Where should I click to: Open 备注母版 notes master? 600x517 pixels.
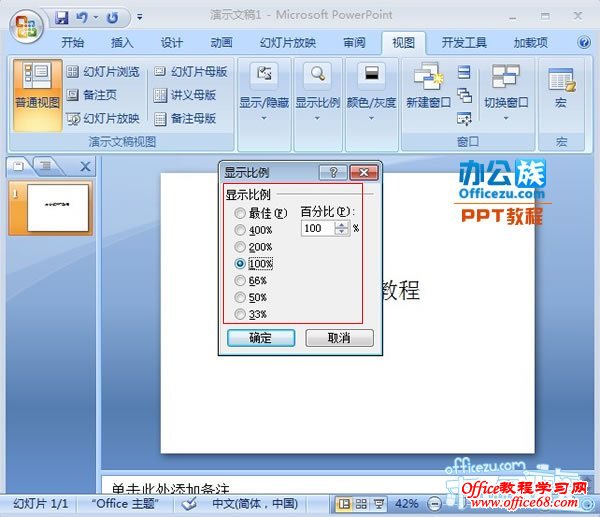185,119
